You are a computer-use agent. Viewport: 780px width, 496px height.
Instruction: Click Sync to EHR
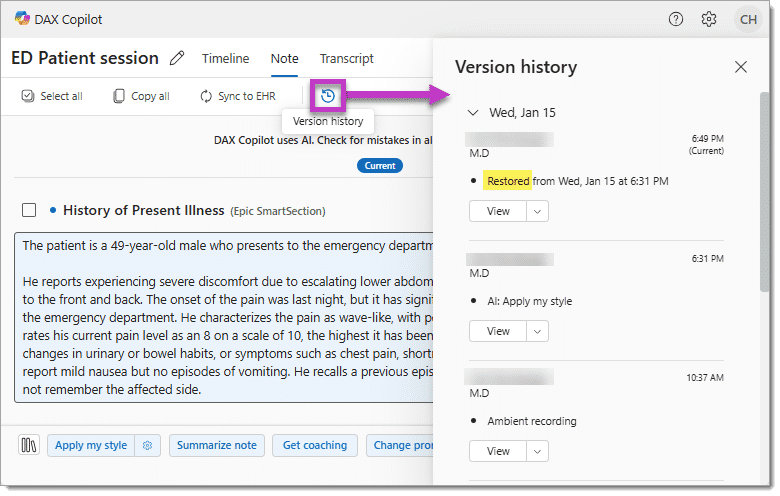[238, 96]
